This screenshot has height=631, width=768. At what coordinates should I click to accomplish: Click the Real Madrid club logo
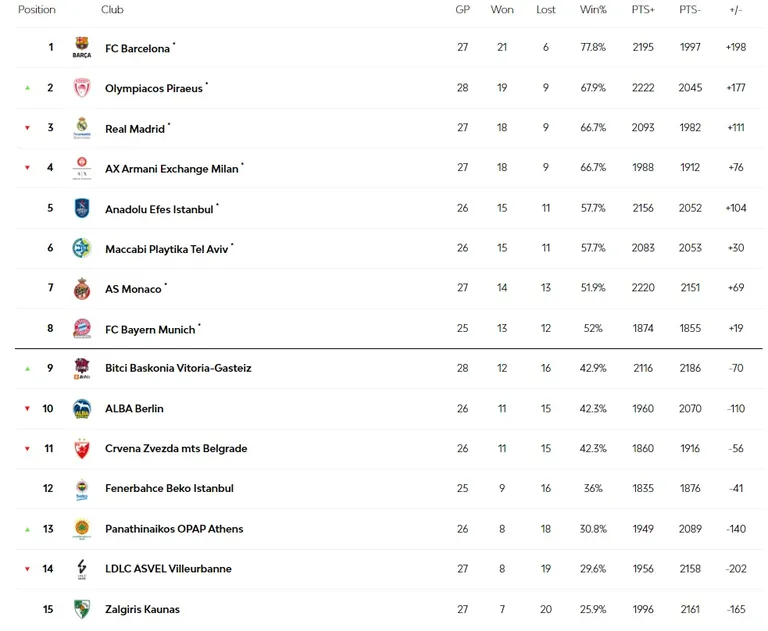(x=82, y=128)
